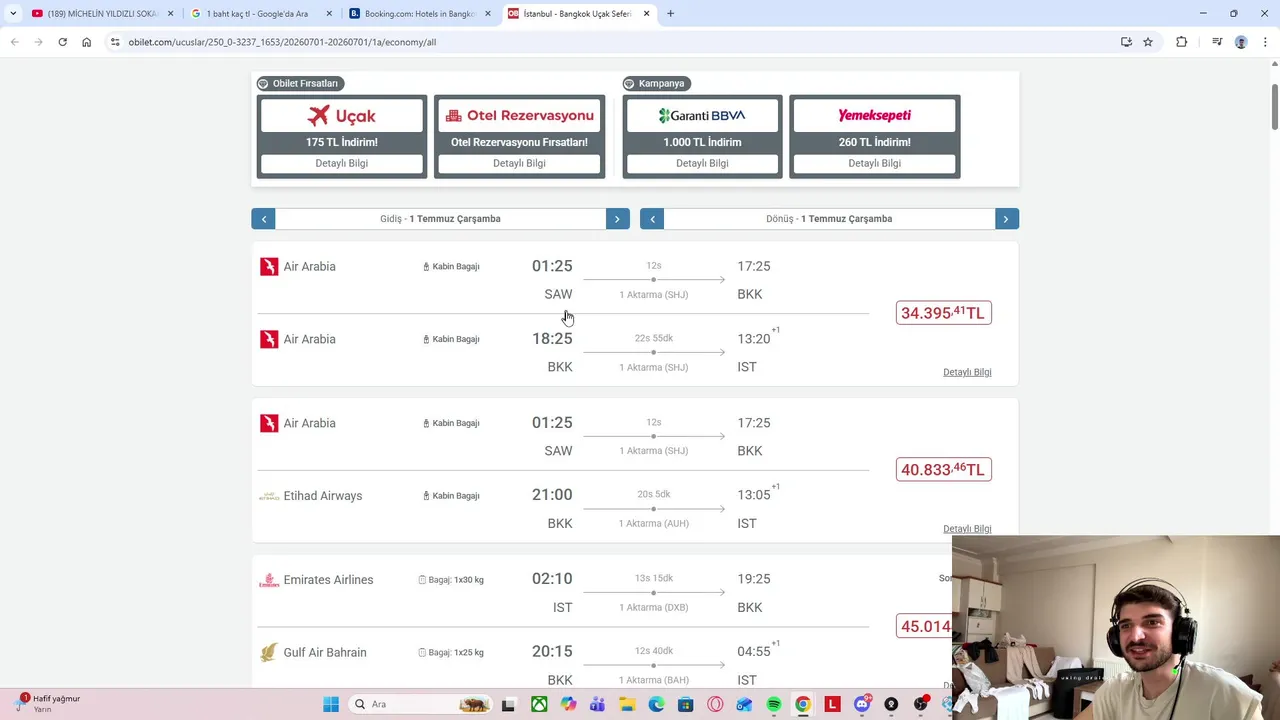Go to browser home page

pyautogui.click(x=86, y=42)
